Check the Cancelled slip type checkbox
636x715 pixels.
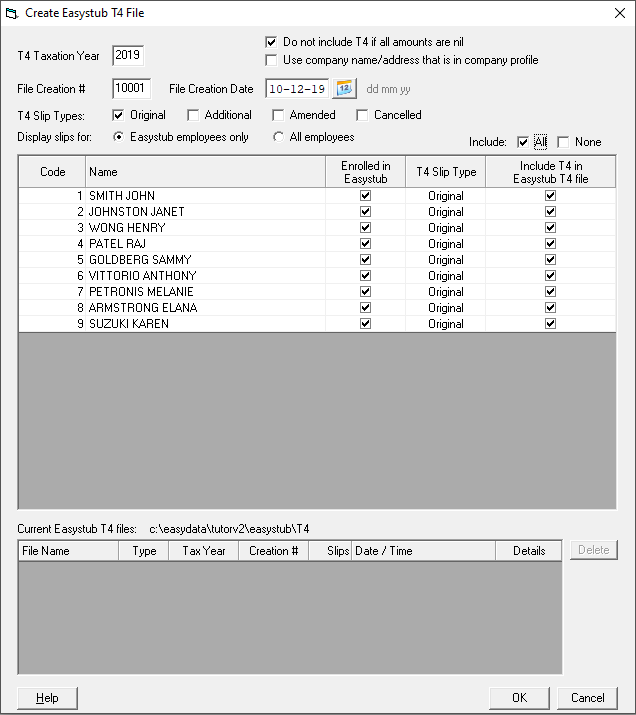click(x=362, y=115)
